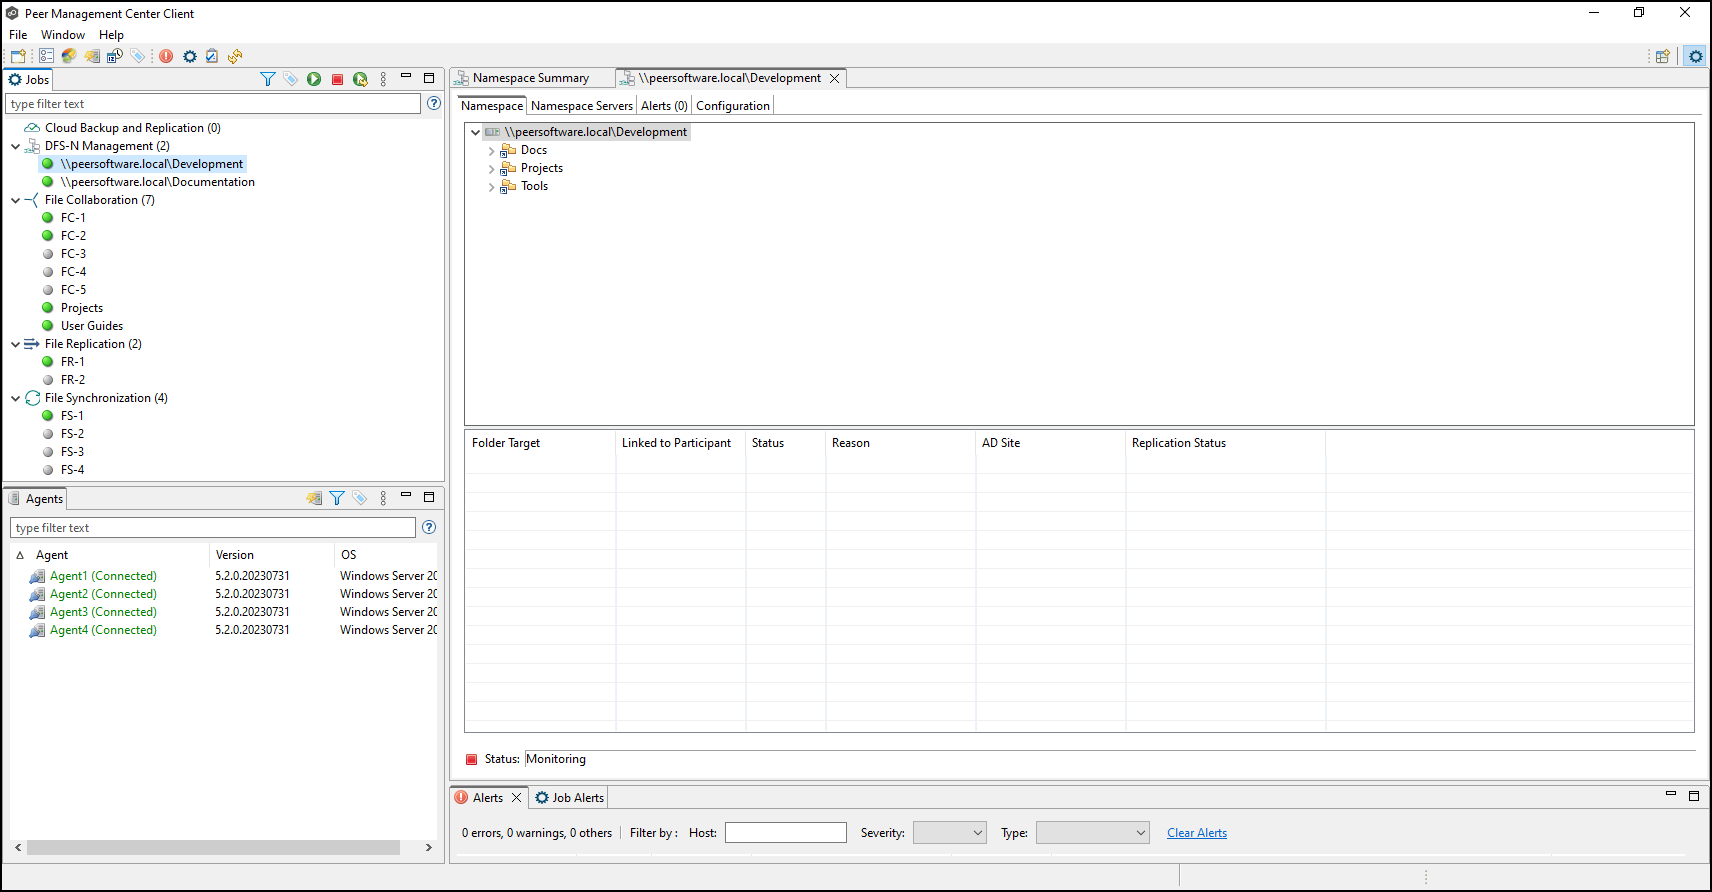
Task: Select Agent3 (Connected) in Agents list
Action: click(103, 612)
